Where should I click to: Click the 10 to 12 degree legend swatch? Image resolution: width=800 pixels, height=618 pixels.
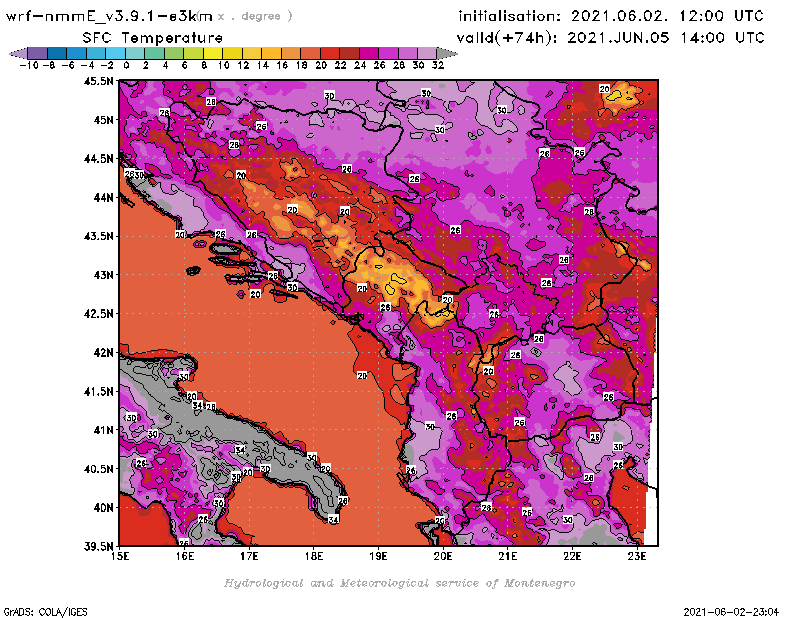(233, 53)
